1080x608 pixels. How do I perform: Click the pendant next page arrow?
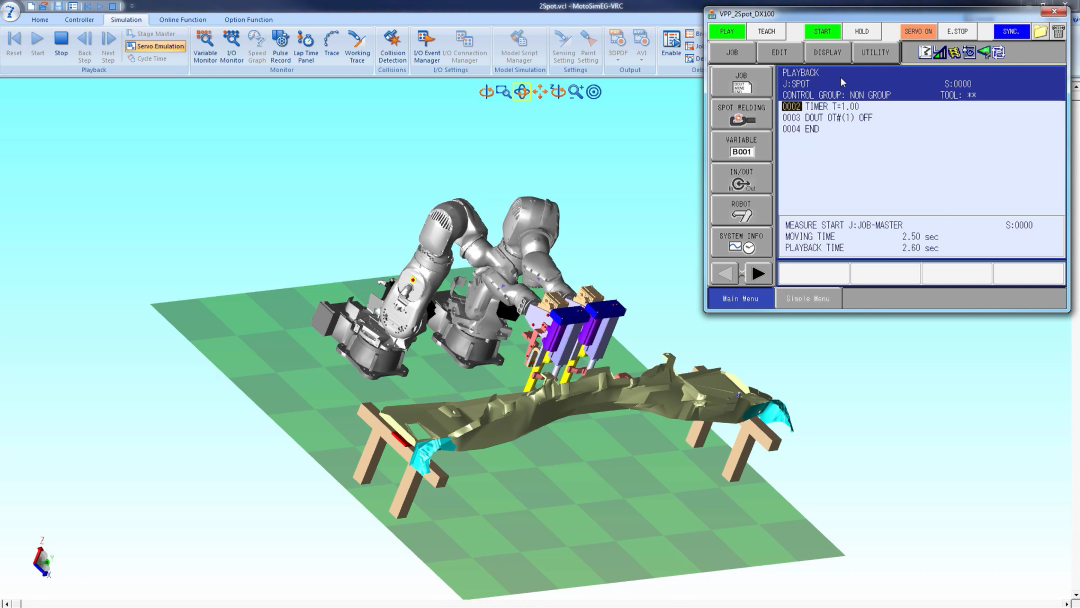758,274
